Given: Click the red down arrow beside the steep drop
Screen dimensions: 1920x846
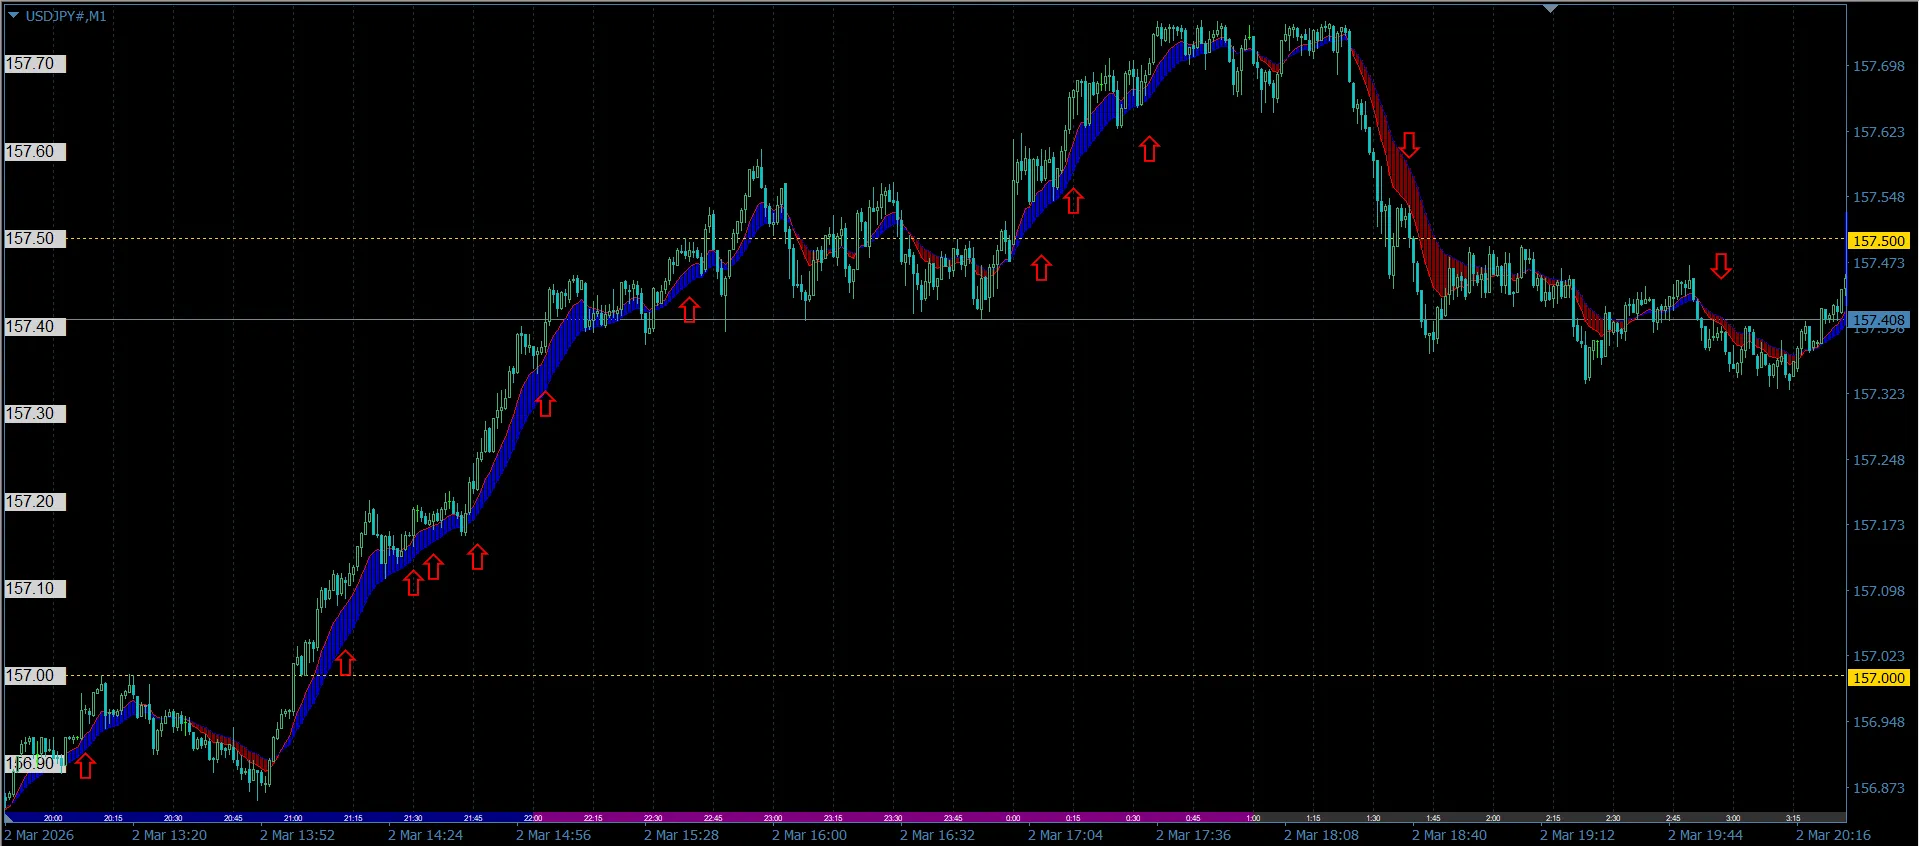Looking at the screenshot, I should pyautogui.click(x=1409, y=145).
